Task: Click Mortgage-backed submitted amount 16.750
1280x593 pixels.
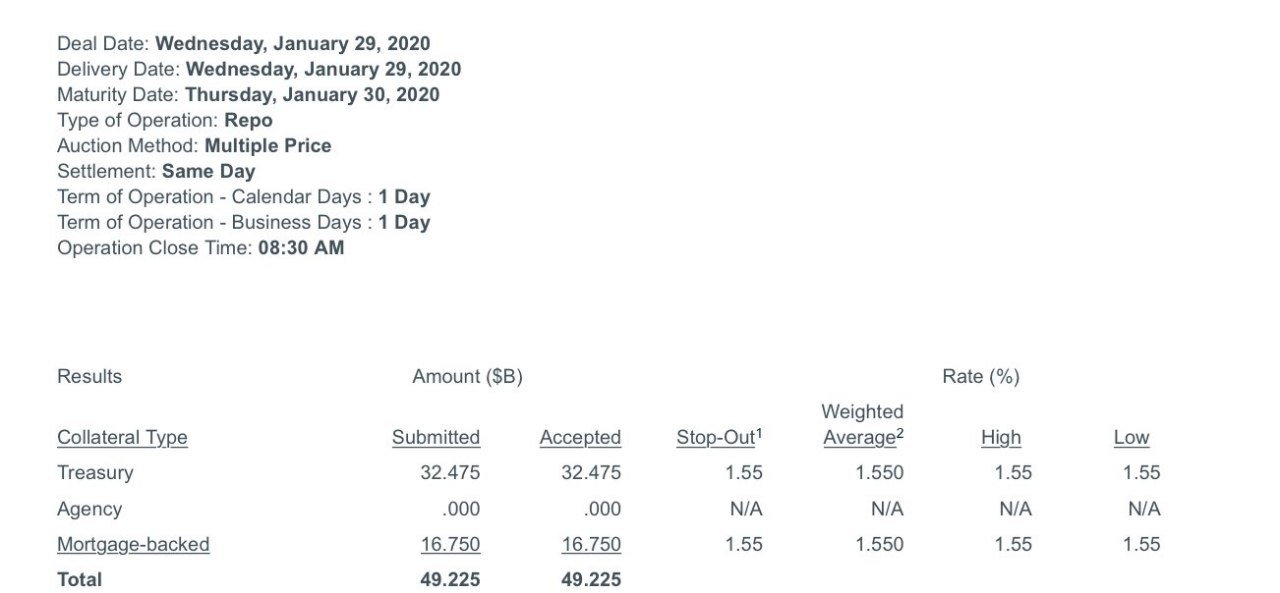Action: point(450,544)
